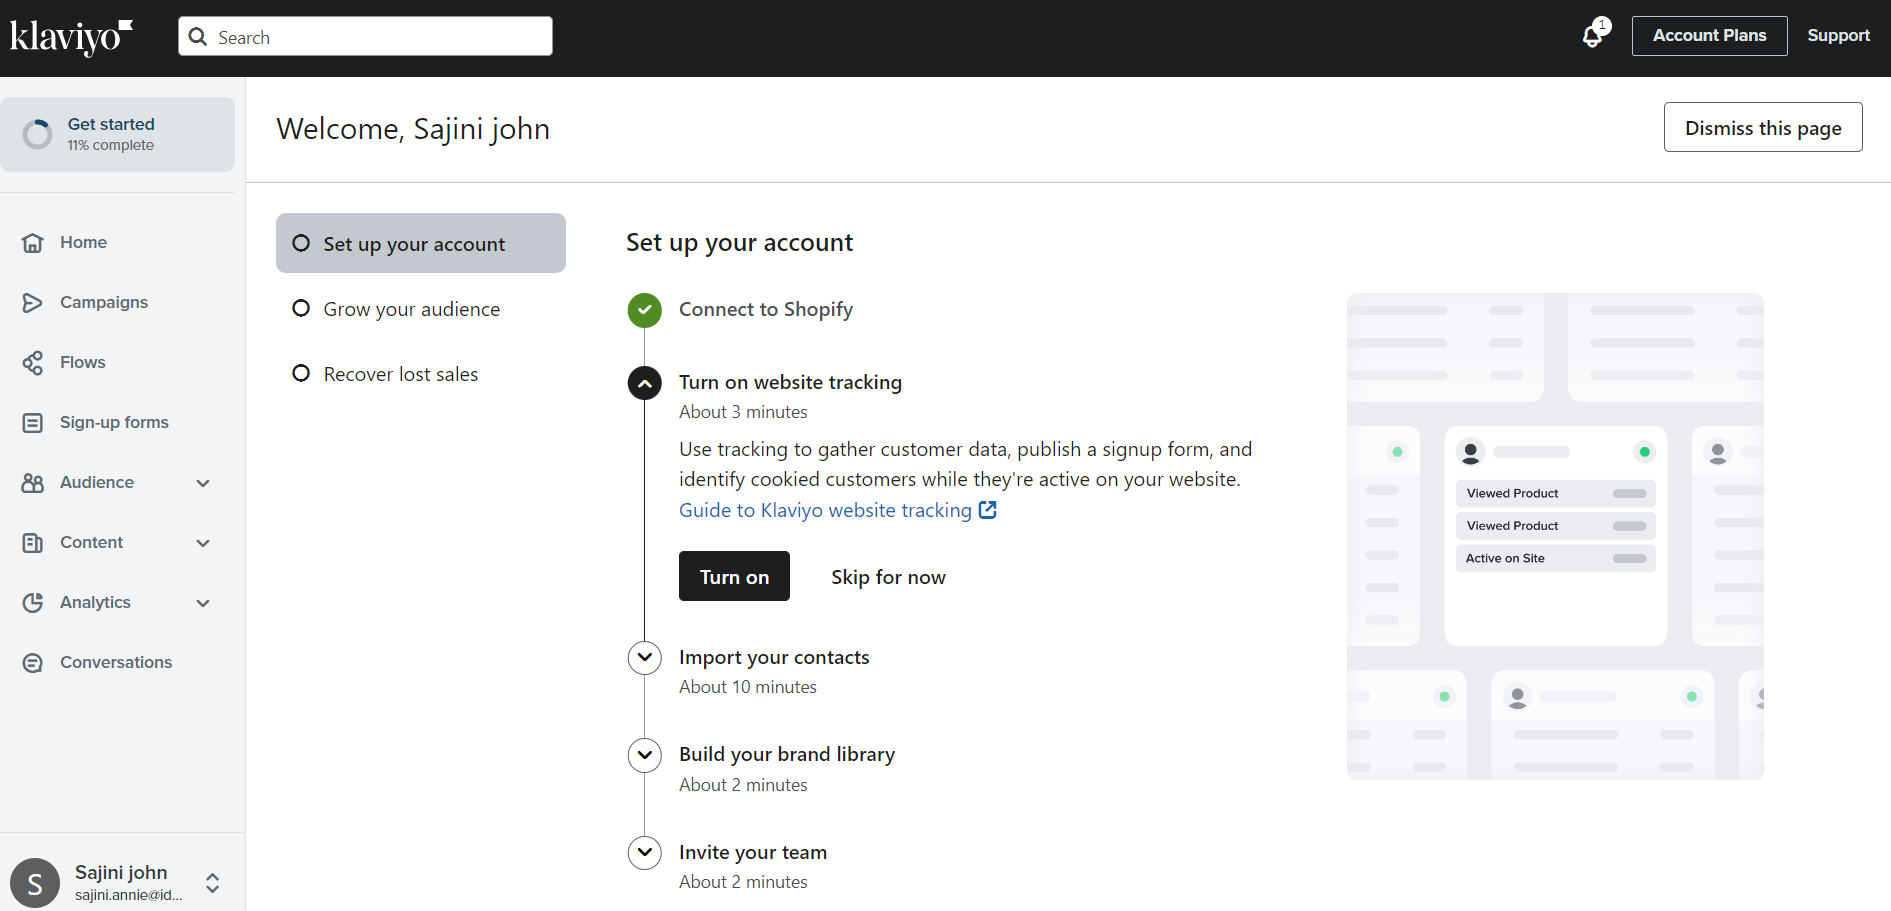
Task: Open Guide to Klaviyo website tracking
Action: [825, 510]
